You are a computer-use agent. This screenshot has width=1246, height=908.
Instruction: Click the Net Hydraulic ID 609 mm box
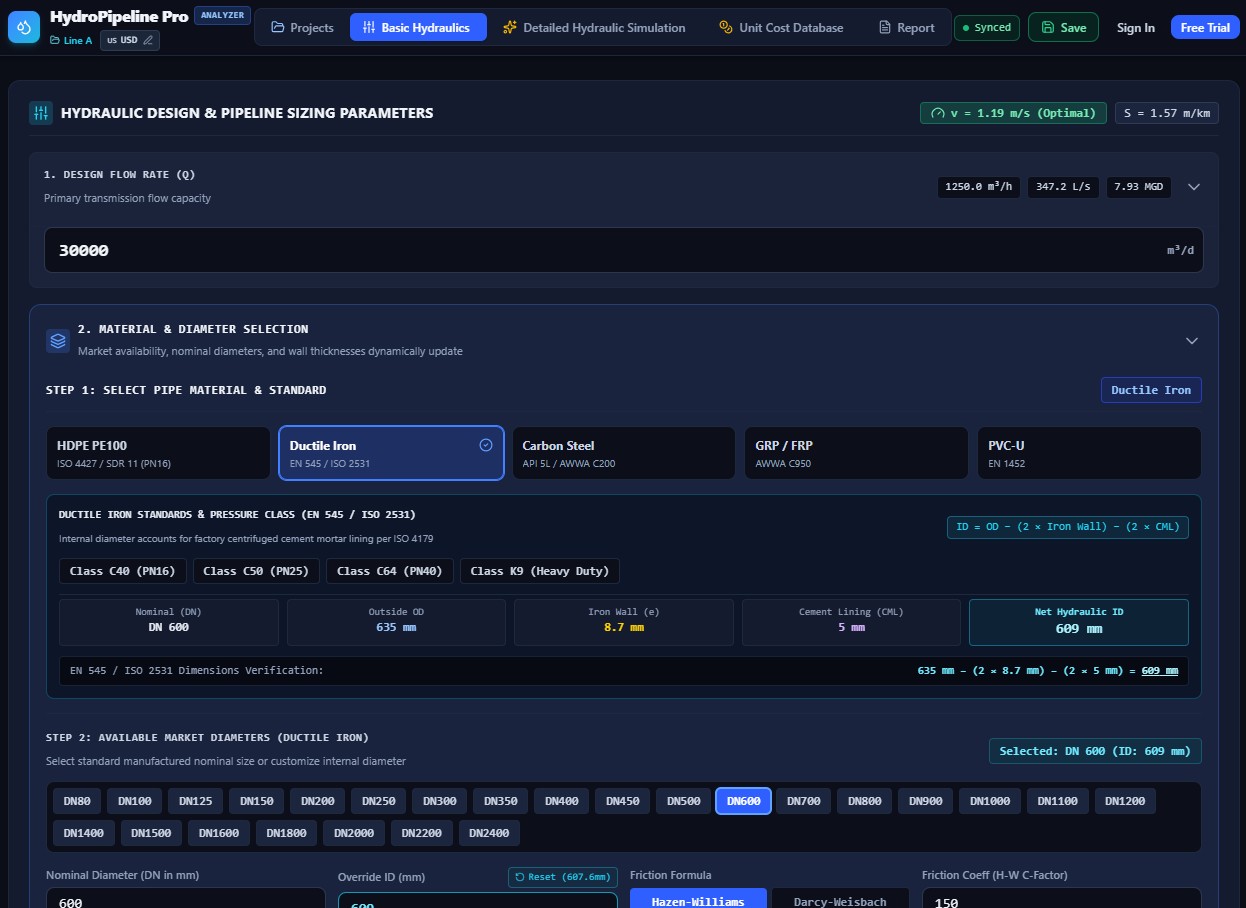(x=1078, y=622)
